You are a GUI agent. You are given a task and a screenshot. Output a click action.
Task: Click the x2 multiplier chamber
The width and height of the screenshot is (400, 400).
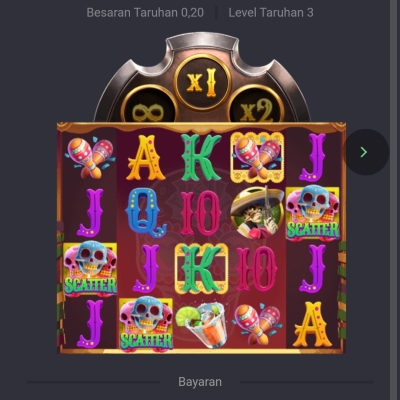(257, 106)
